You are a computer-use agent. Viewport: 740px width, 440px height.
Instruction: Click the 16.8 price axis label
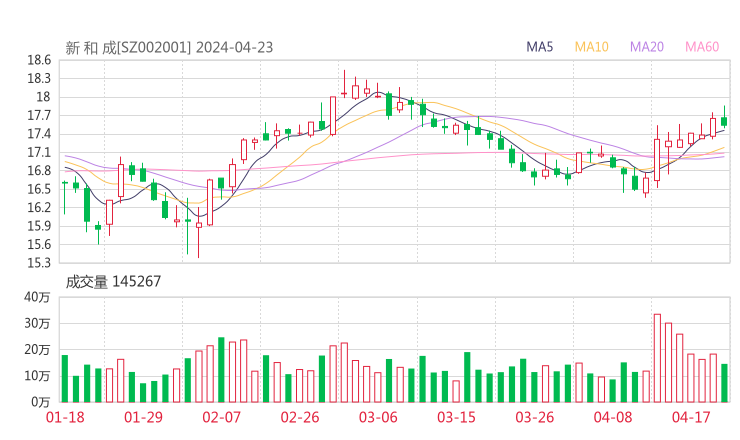[x=39, y=170]
